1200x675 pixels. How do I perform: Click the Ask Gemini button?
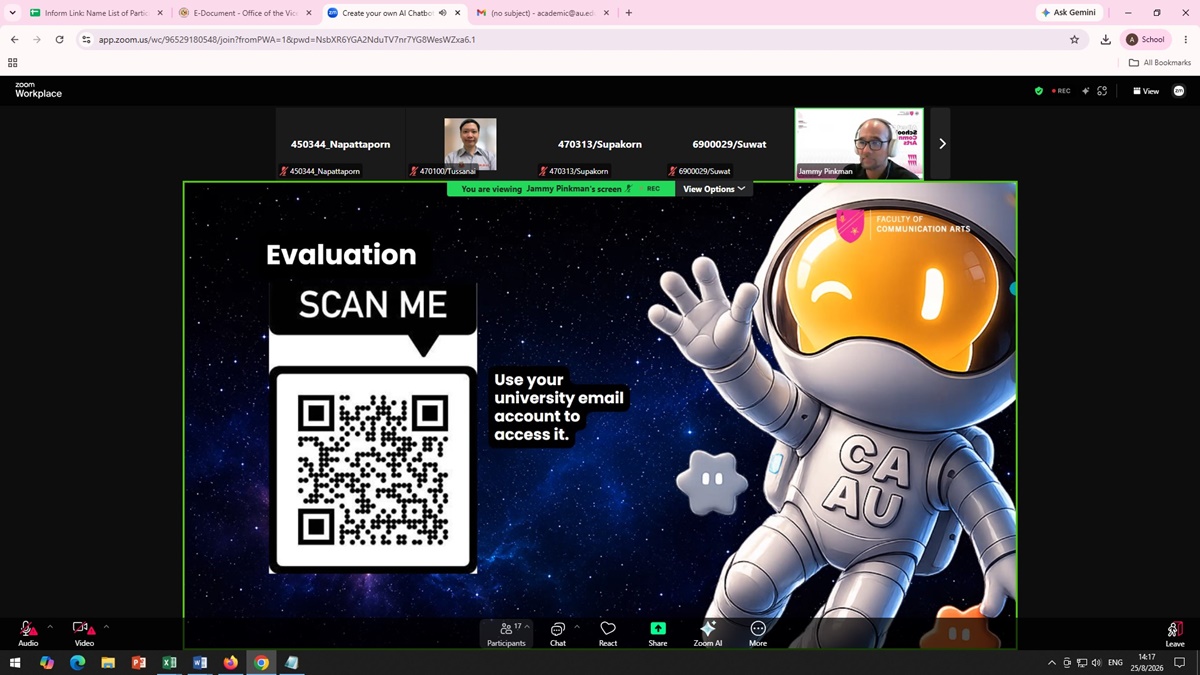click(x=1069, y=13)
